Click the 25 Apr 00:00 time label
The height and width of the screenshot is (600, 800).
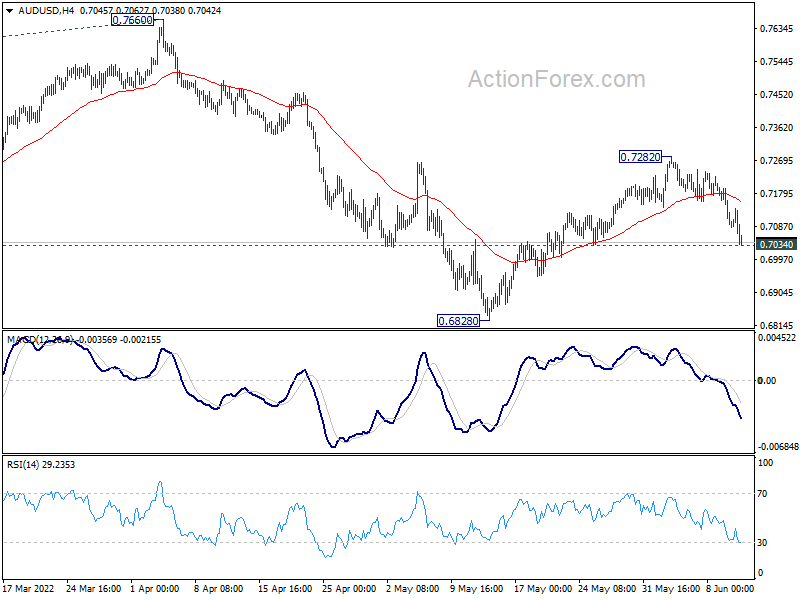pos(349,589)
